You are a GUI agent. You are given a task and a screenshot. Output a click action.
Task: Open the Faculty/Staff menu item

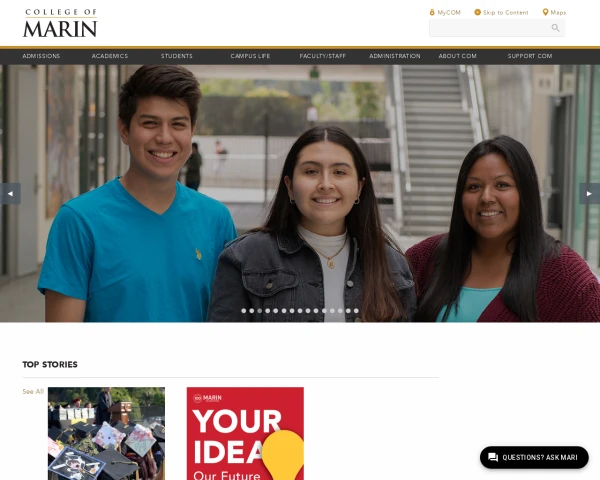point(323,56)
